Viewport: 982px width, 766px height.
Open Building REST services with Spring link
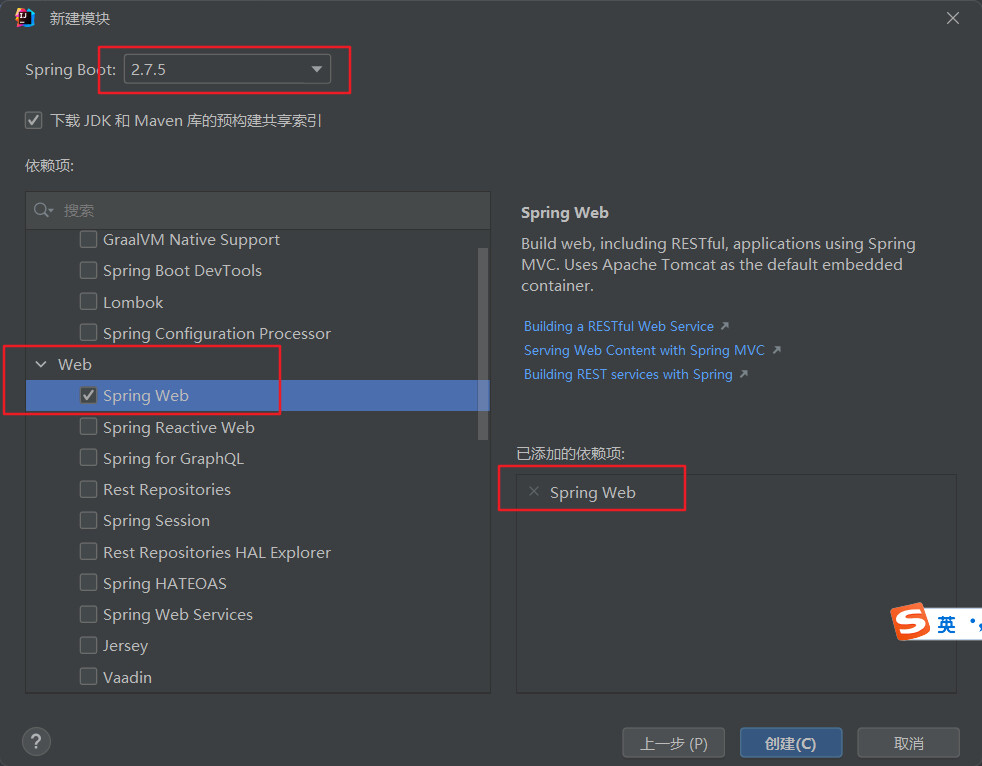point(628,374)
